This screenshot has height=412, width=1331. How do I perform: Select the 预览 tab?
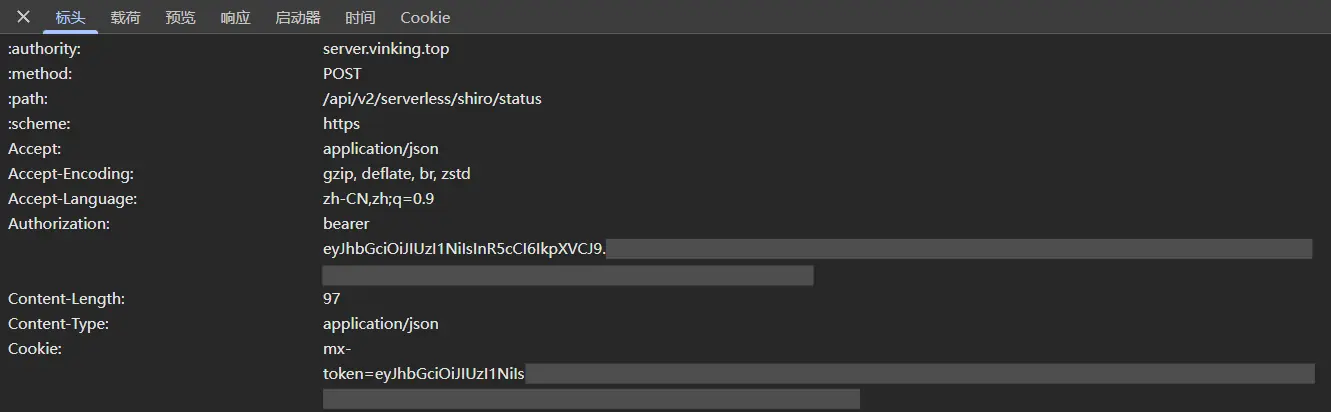click(x=180, y=17)
